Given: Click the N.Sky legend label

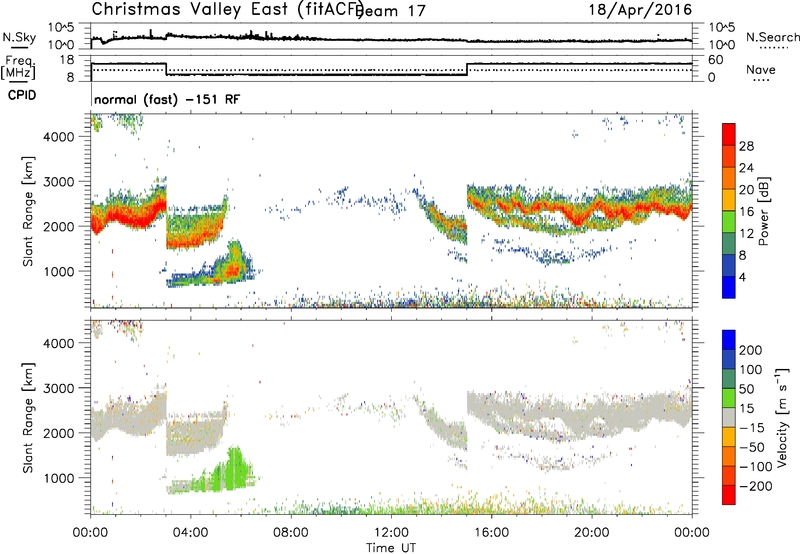Looking at the screenshot, I should (x=19, y=37).
